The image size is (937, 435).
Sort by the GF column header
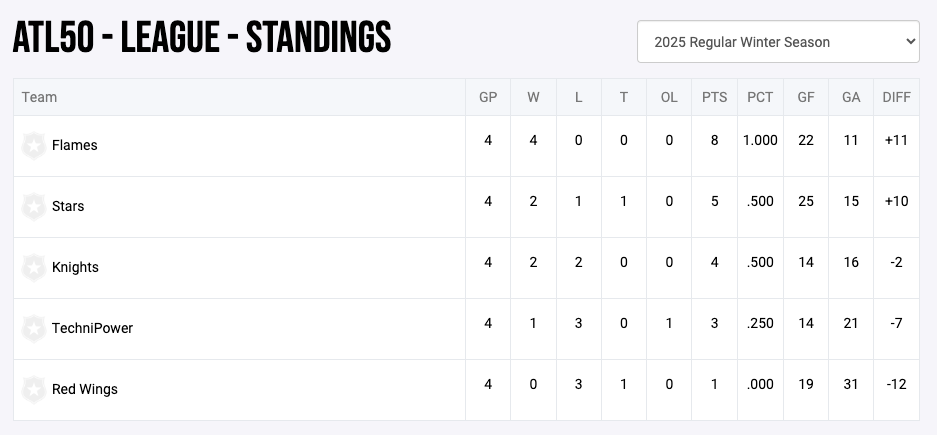pyautogui.click(x=805, y=98)
